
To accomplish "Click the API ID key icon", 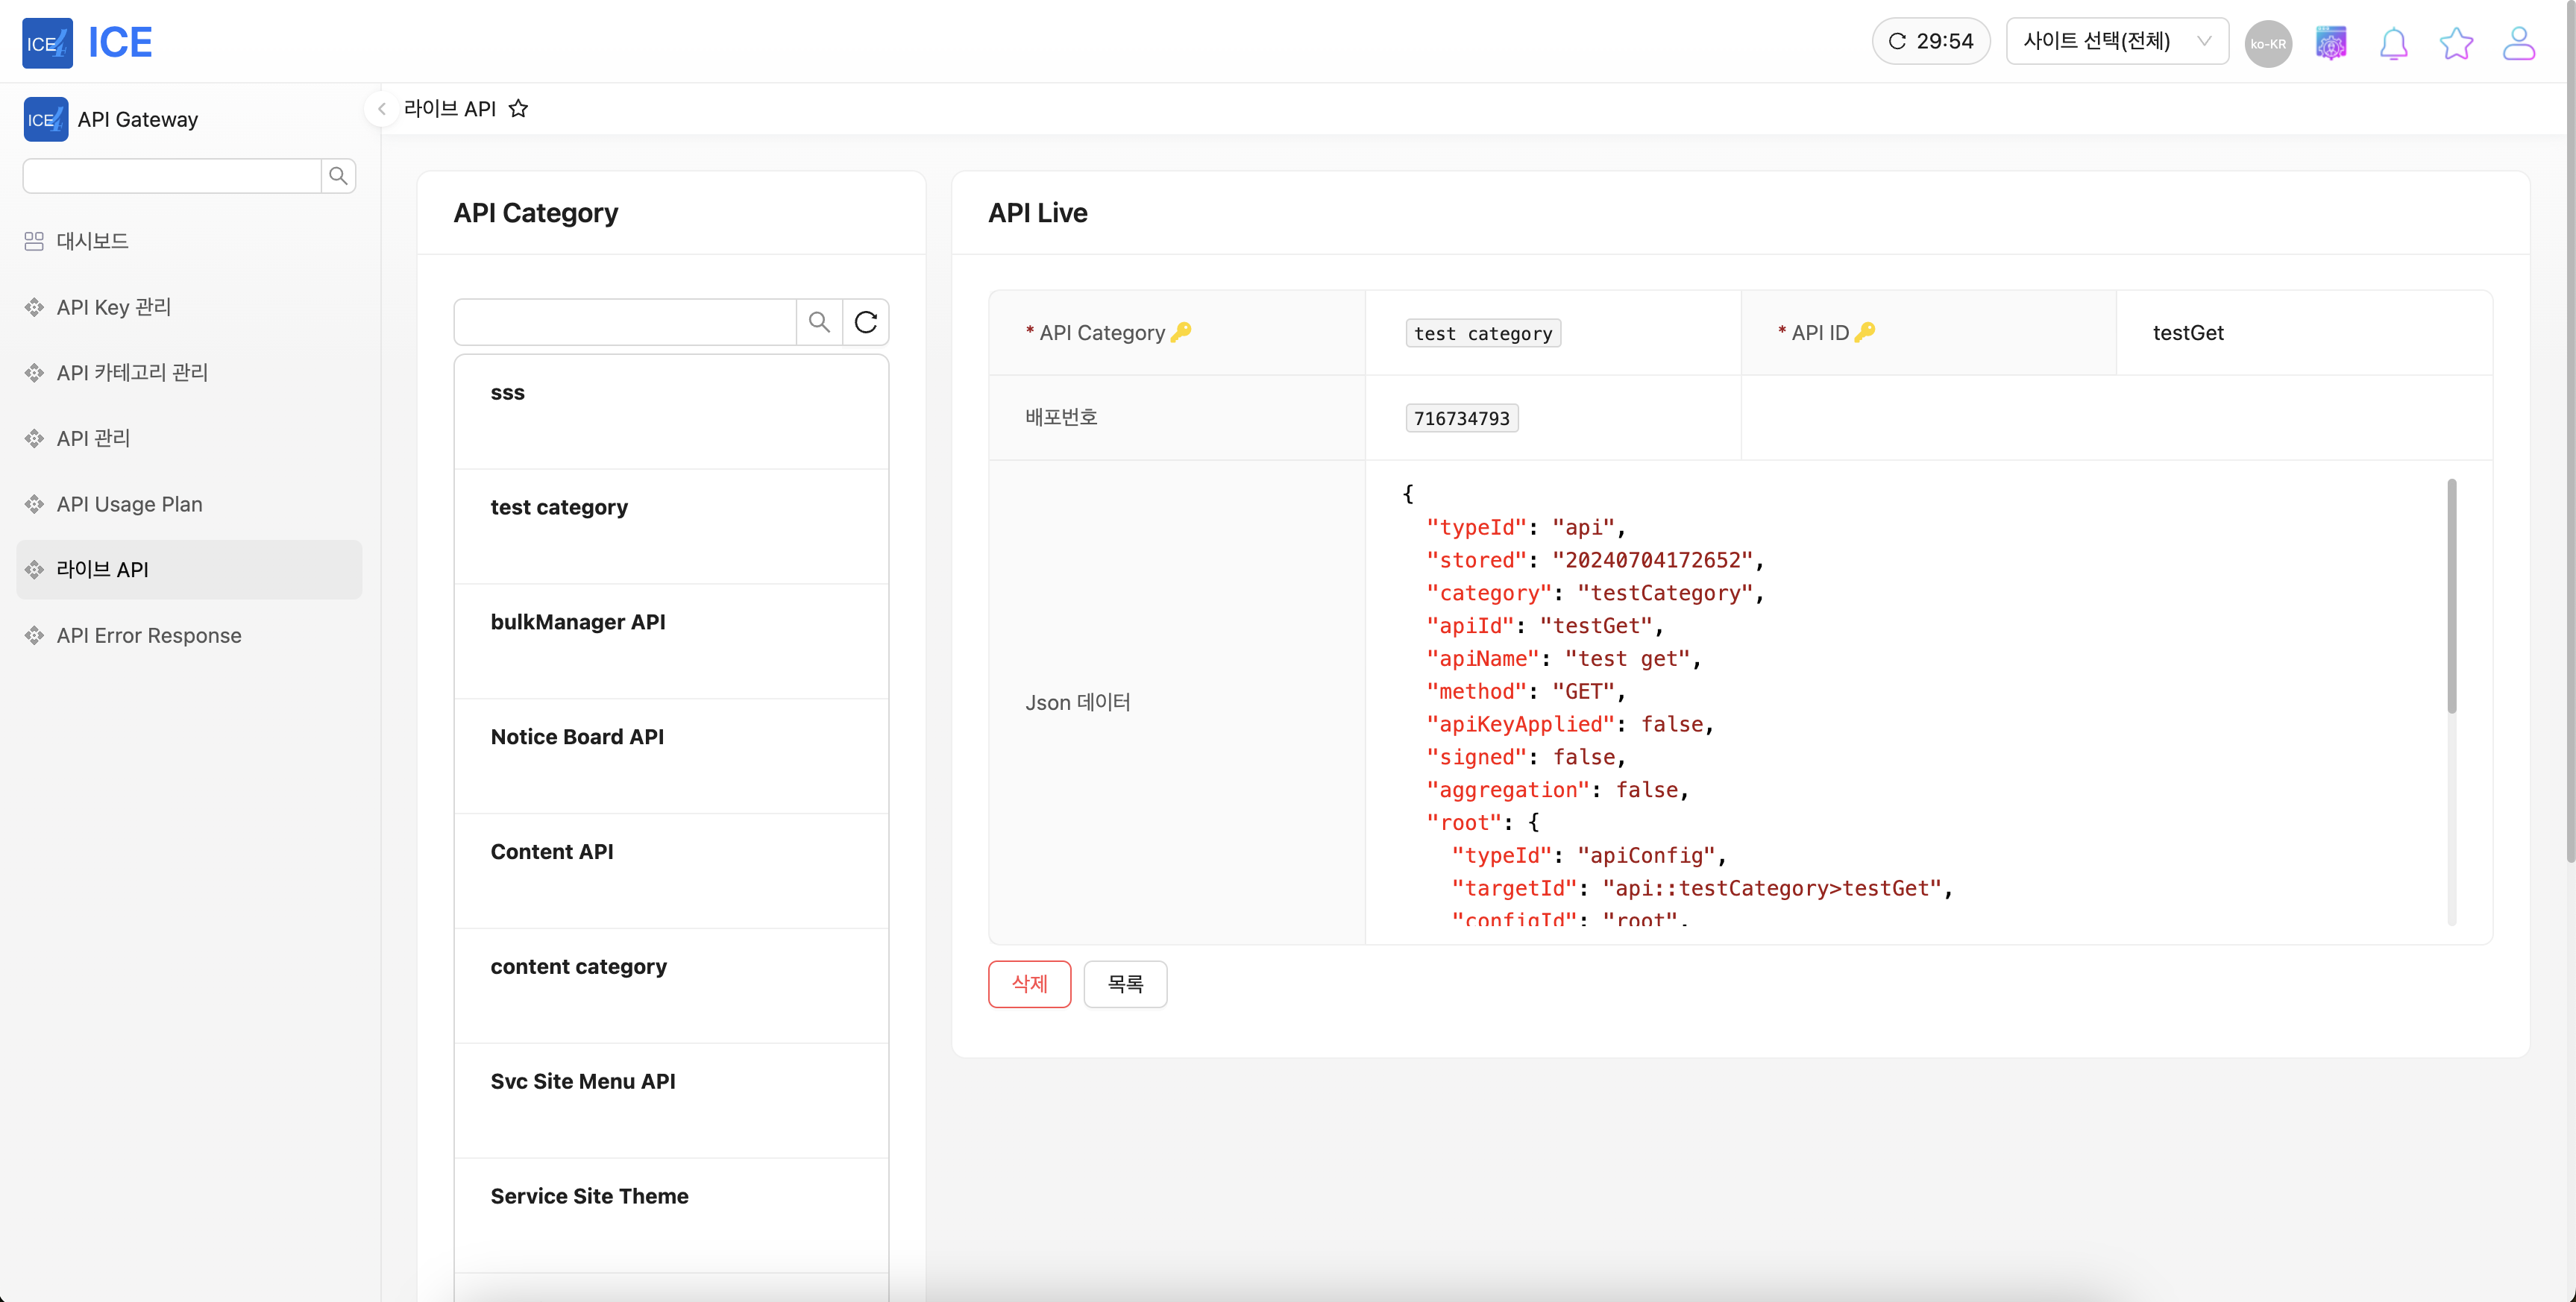I will [x=1864, y=332].
